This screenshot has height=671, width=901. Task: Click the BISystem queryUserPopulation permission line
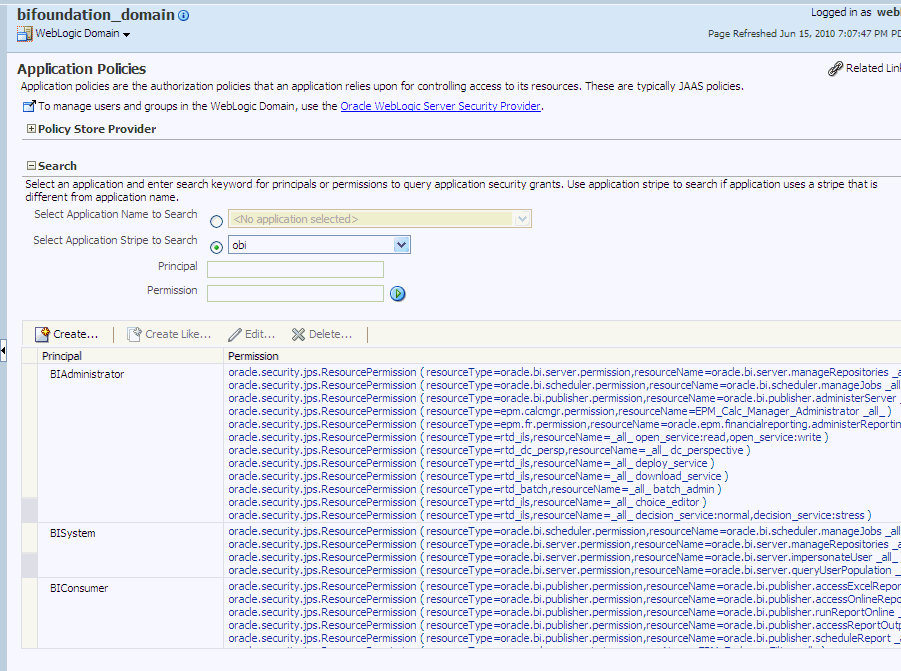(564, 570)
